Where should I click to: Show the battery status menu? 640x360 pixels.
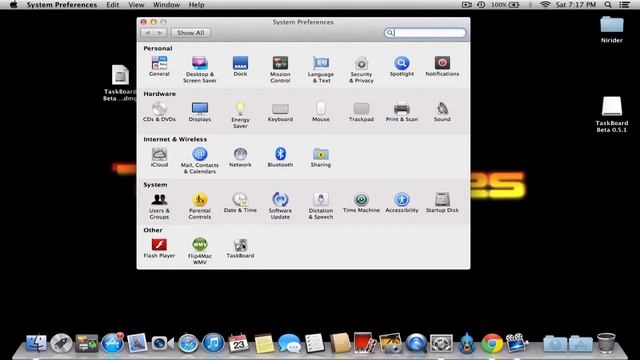point(505,5)
